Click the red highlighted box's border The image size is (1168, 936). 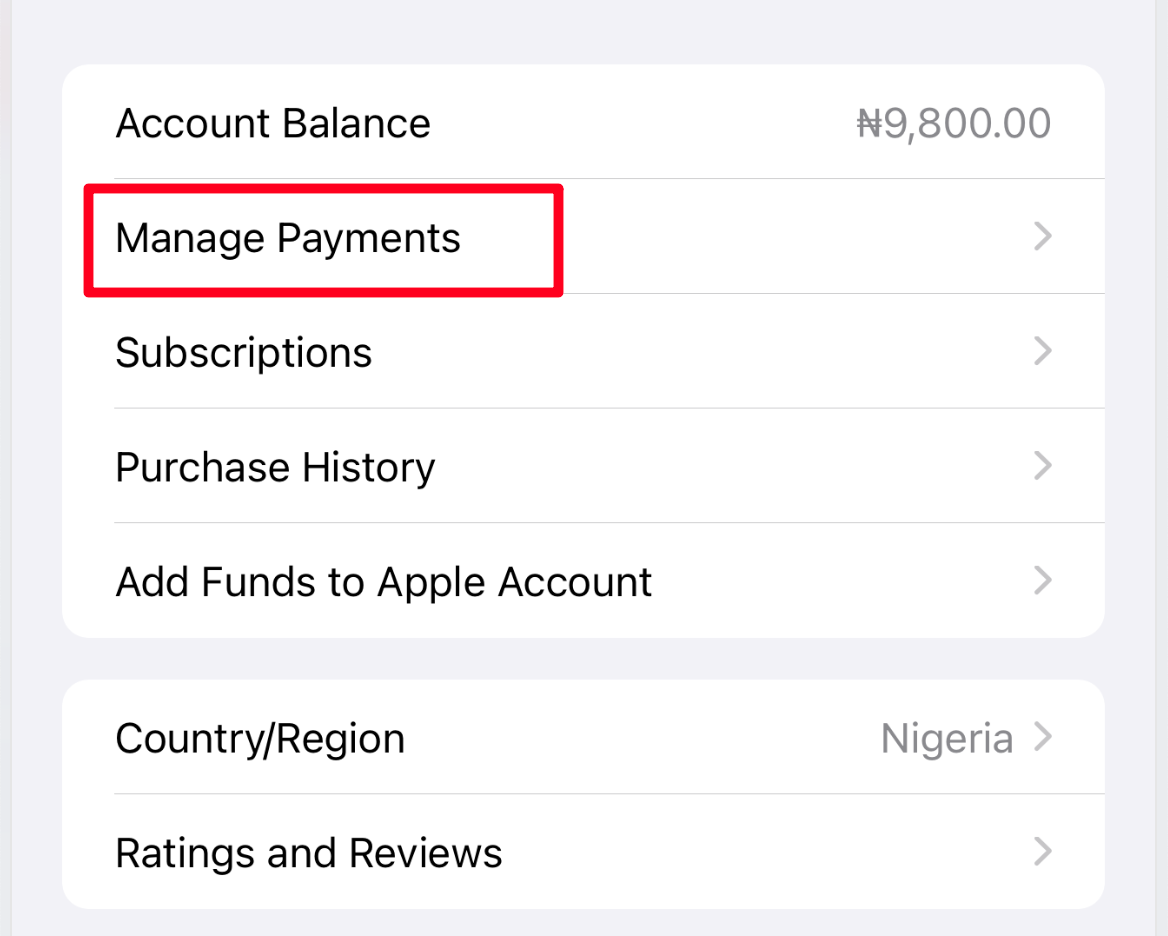323,188
